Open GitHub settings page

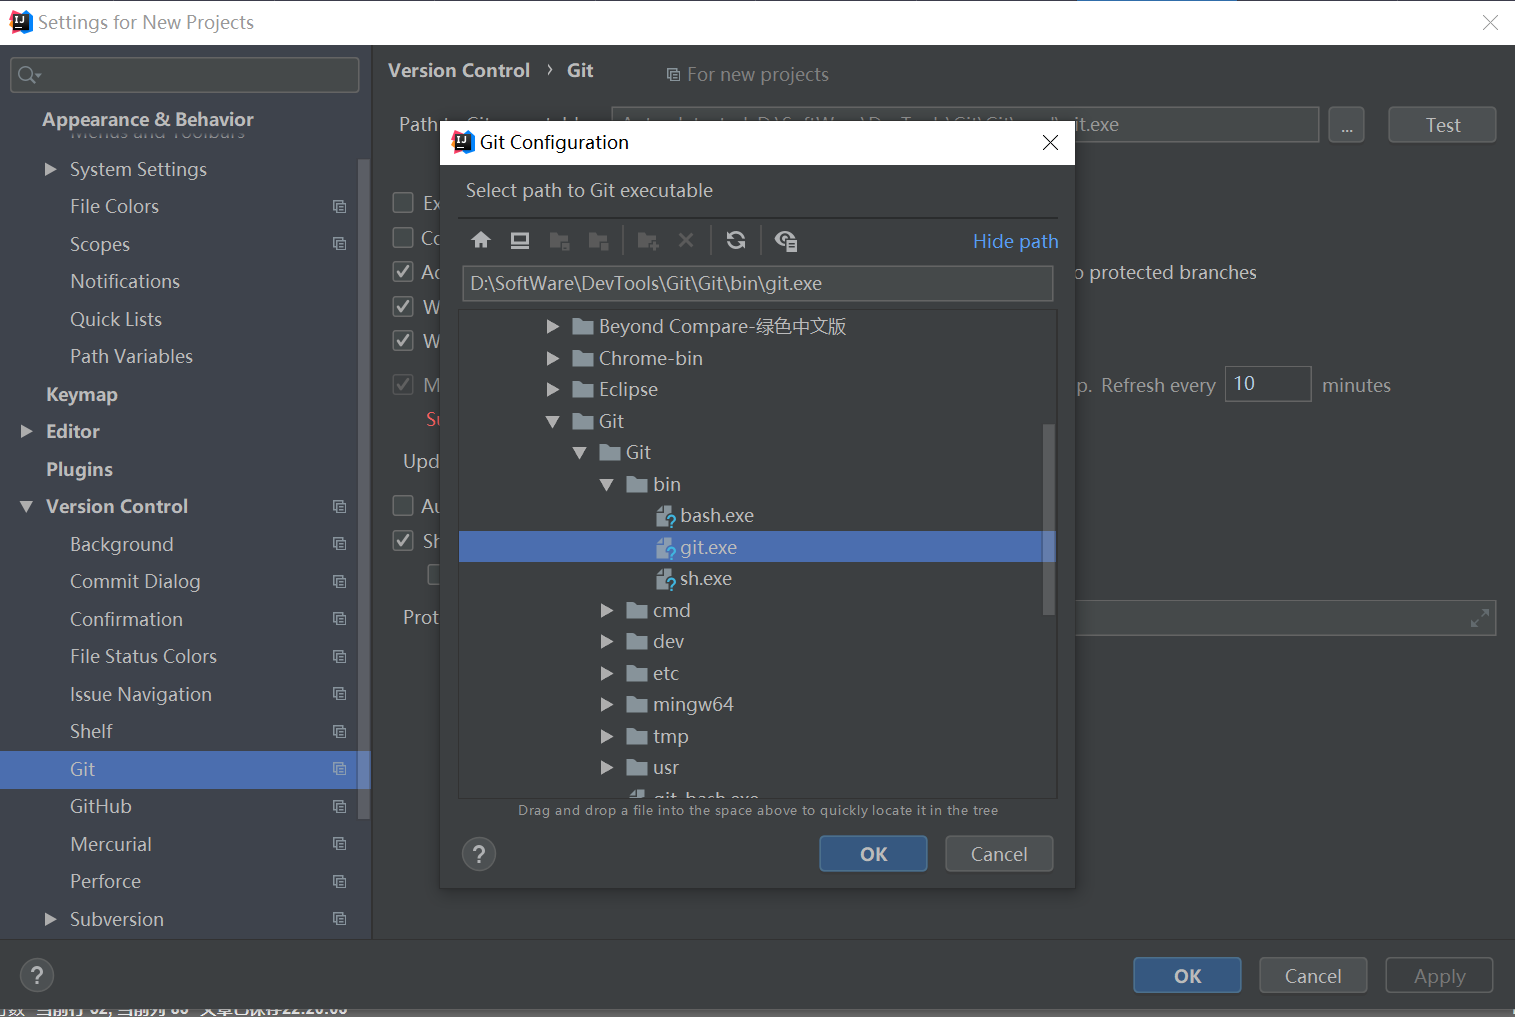[101, 807]
